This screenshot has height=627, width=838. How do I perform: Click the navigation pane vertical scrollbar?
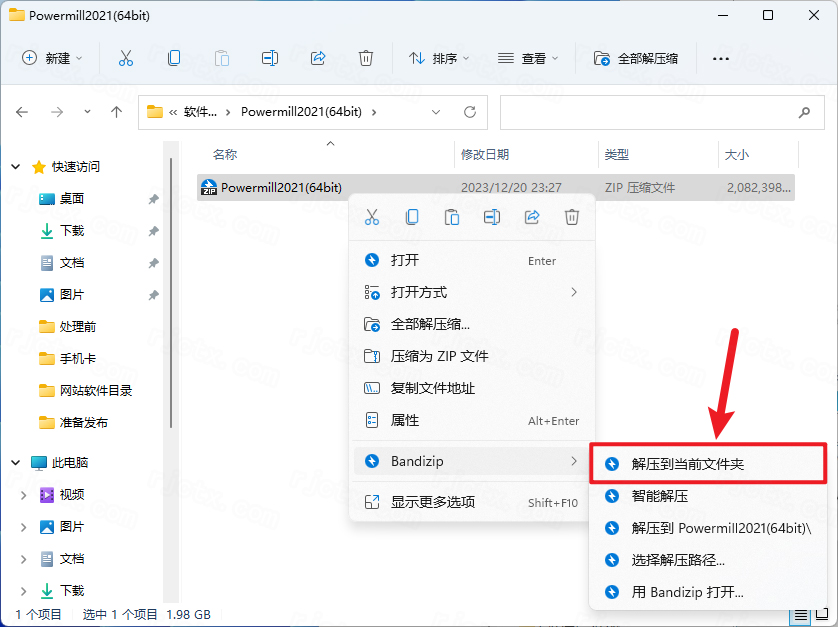pos(171,293)
